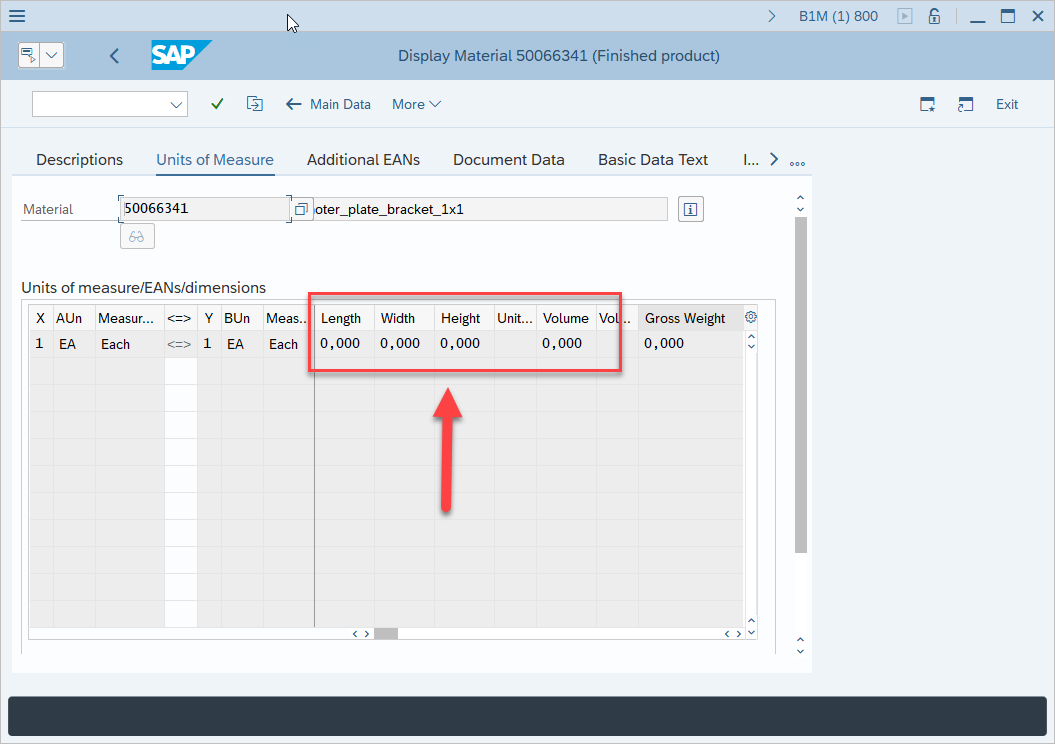Click the Width column header
This screenshot has width=1055, height=744.
(x=404, y=318)
